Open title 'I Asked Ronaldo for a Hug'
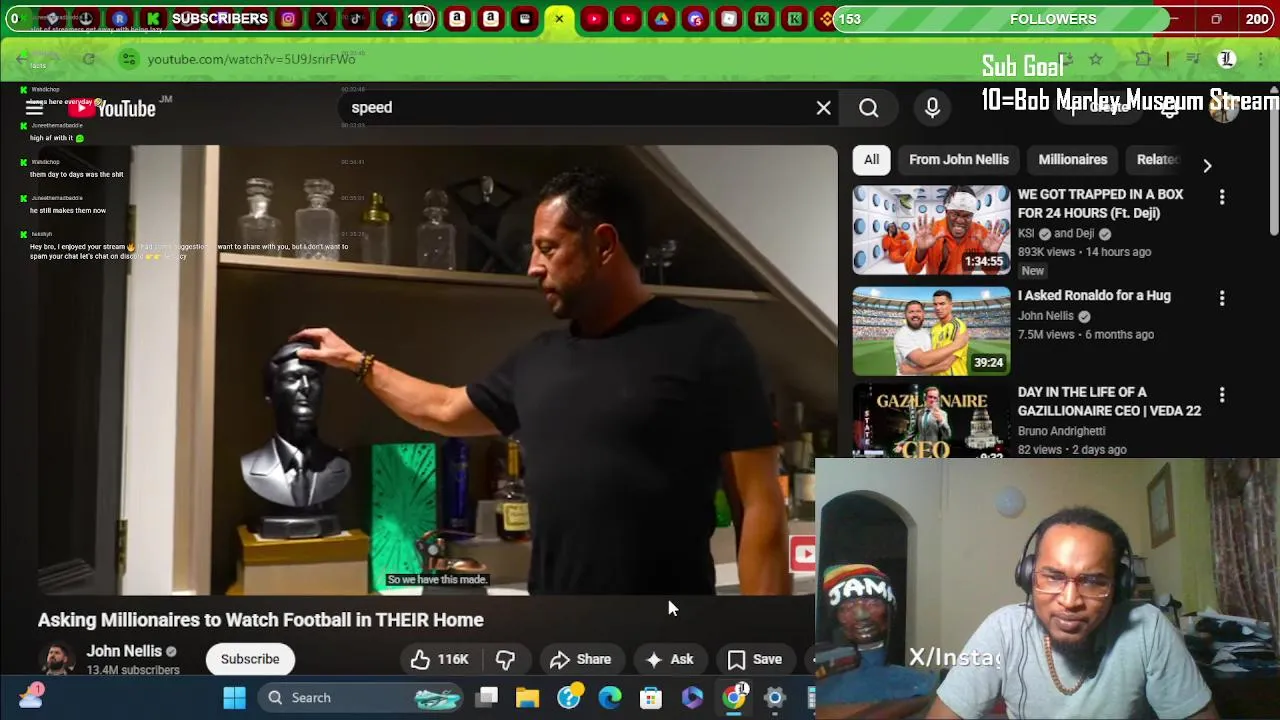This screenshot has height=720, width=1280. (x=1094, y=296)
